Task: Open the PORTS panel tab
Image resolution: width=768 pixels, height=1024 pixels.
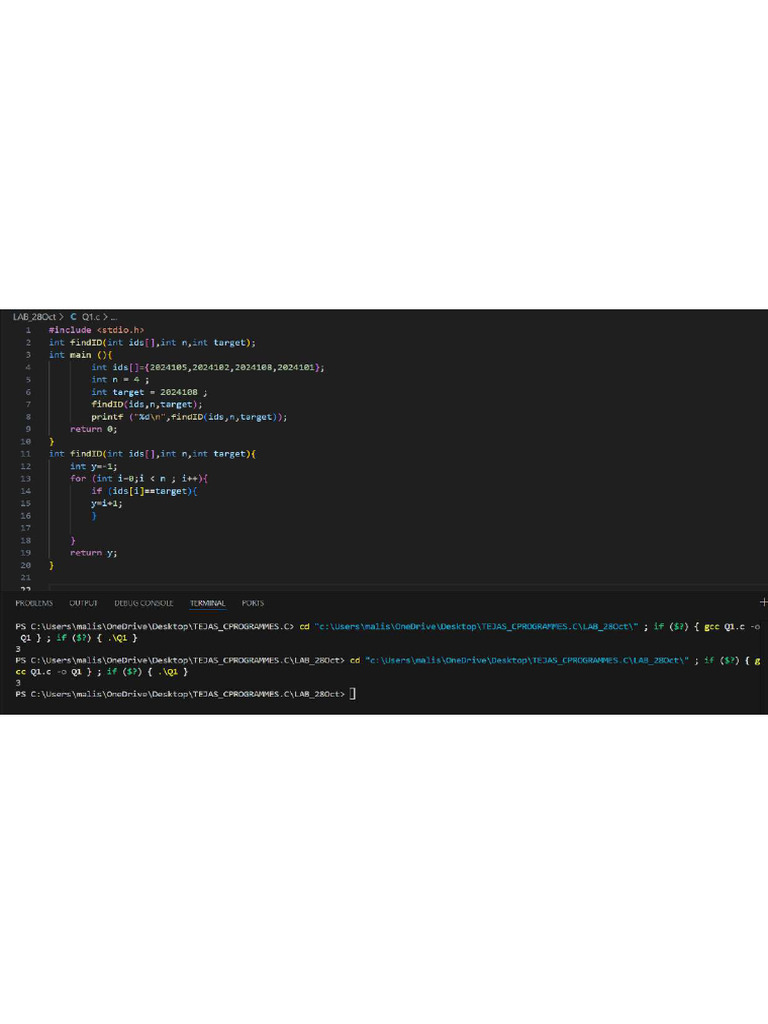Action: click(x=253, y=603)
